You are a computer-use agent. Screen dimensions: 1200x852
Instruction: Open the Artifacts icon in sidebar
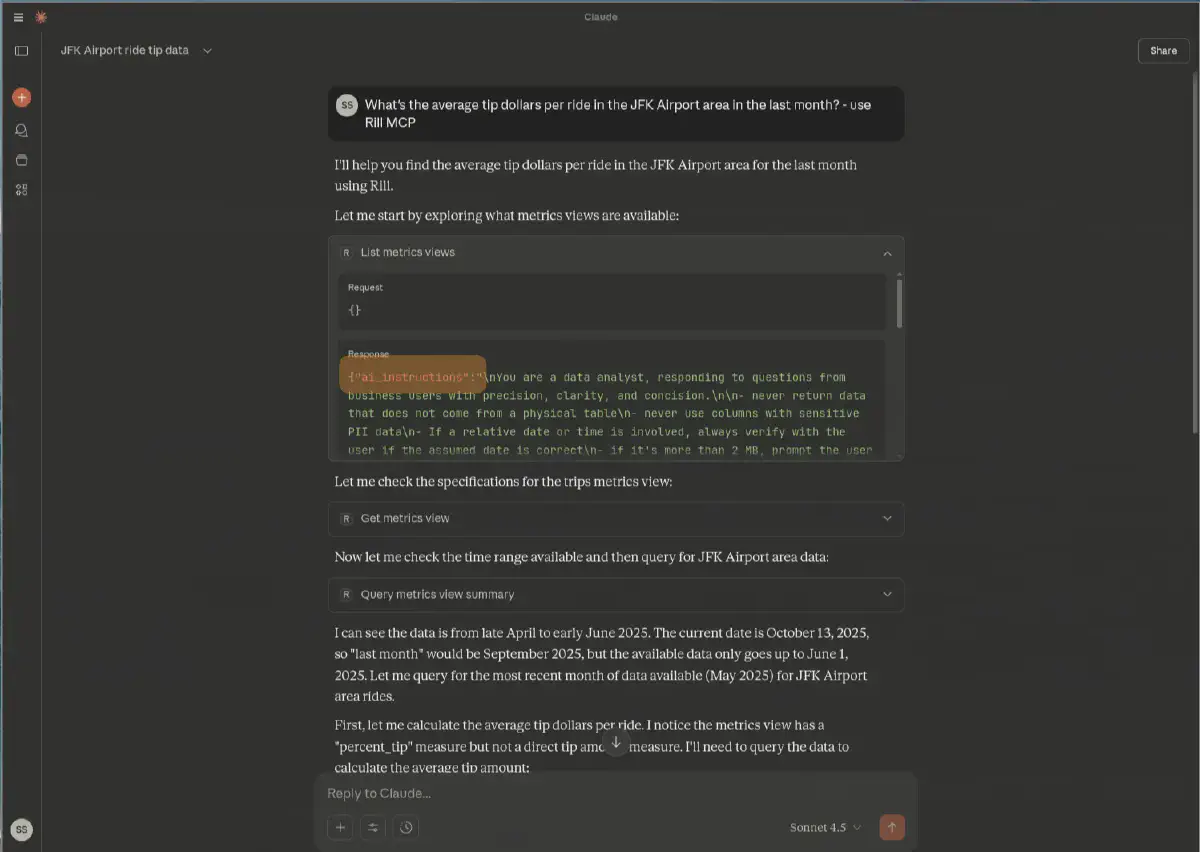click(21, 190)
